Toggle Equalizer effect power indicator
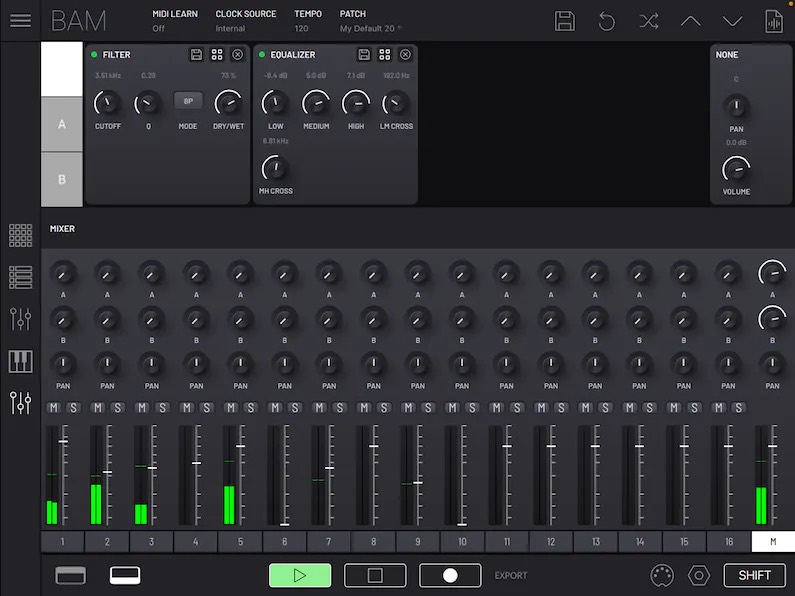The image size is (795, 596). point(262,54)
